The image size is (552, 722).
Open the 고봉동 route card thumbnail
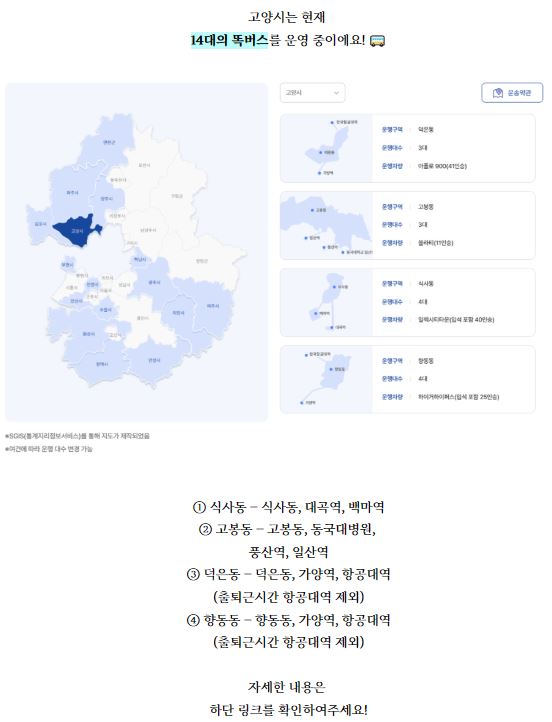[326, 225]
